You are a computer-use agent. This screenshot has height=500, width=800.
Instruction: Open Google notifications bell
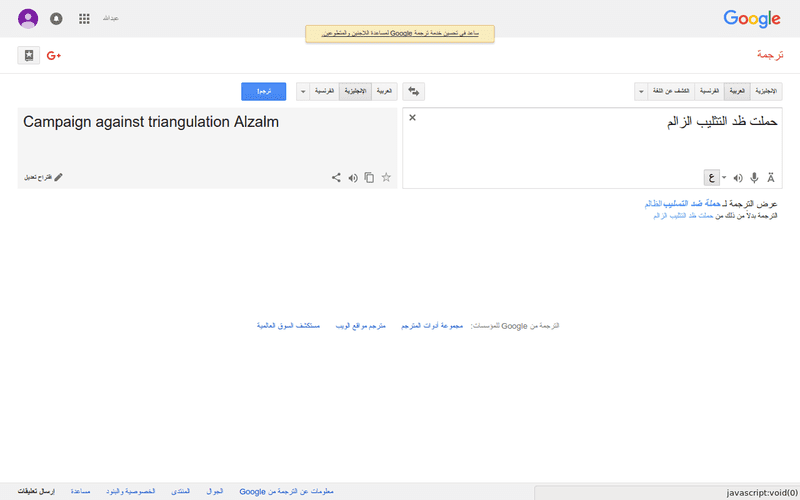56,19
